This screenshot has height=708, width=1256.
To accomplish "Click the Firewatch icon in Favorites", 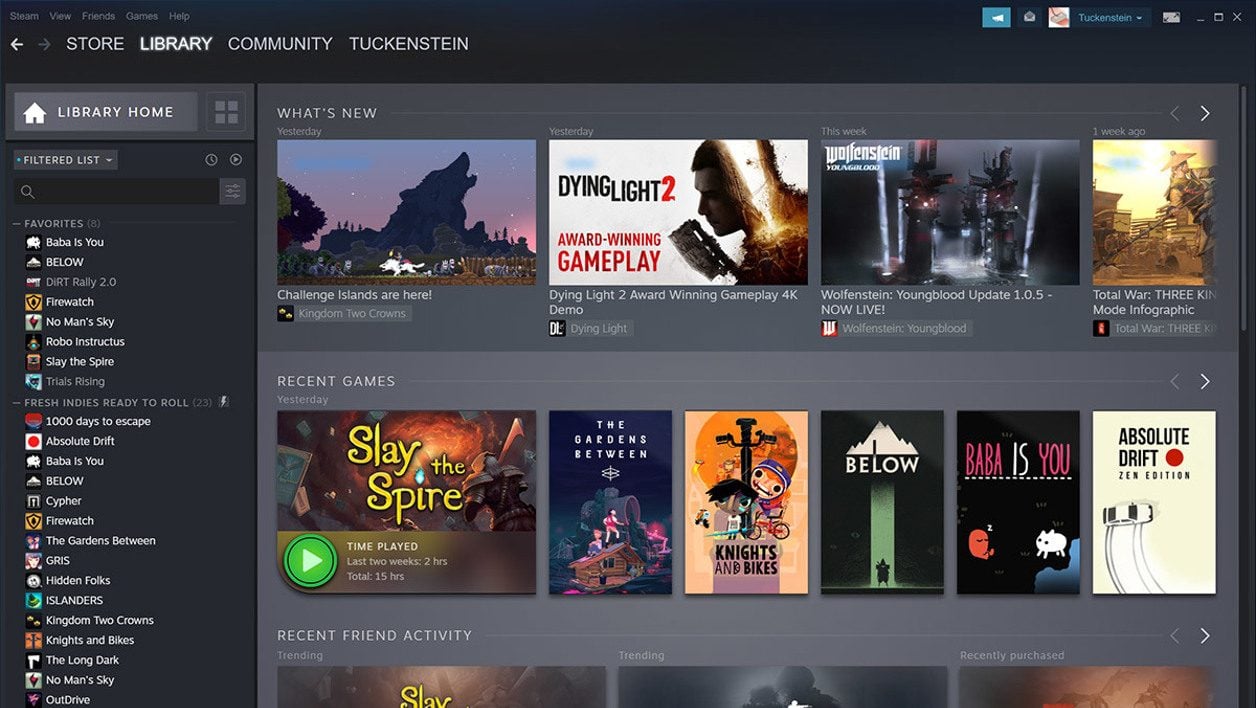I will coord(33,302).
